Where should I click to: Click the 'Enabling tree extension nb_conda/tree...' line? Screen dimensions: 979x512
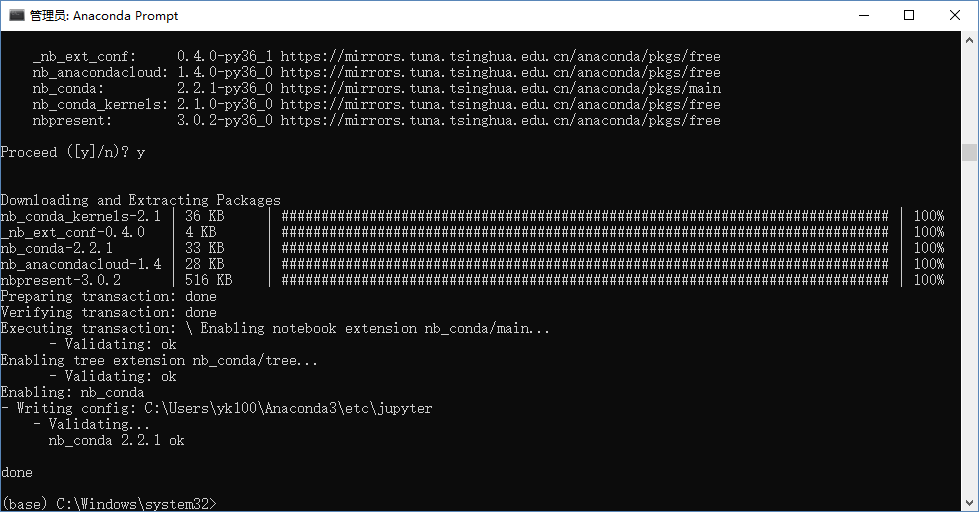click(159, 360)
